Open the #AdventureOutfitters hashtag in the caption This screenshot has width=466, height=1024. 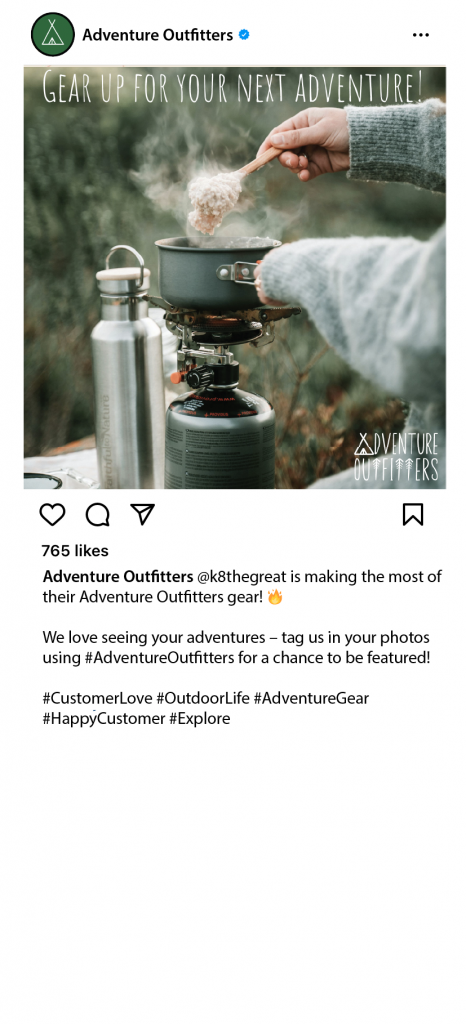pos(159,658)
